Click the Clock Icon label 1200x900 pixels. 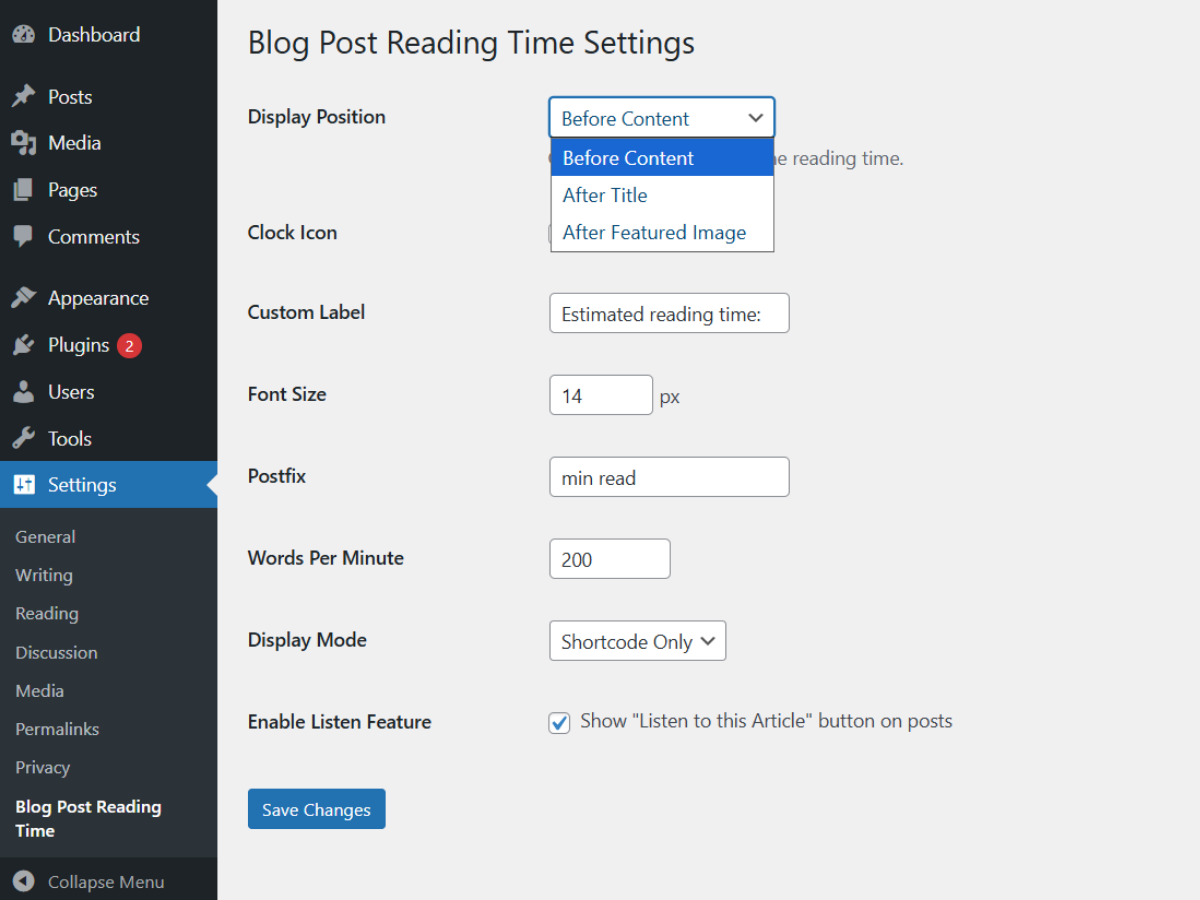tap(292, 232)
